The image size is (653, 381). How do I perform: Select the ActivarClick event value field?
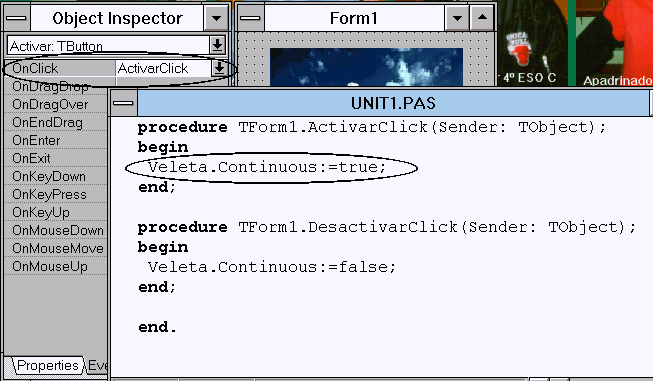163,68
